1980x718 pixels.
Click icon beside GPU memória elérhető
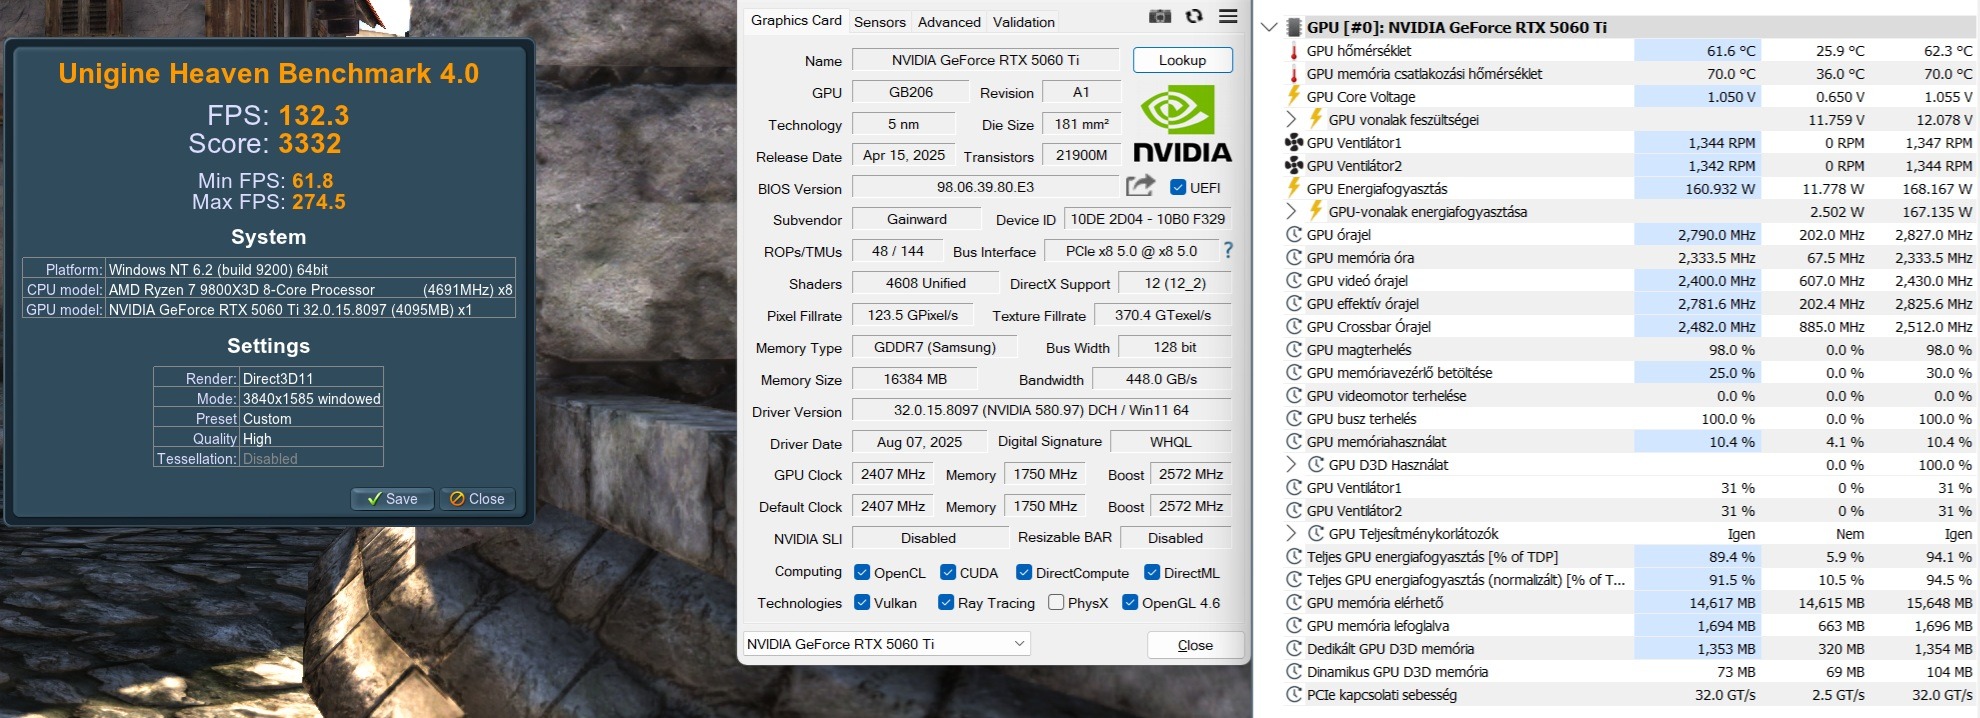click(1294, 603)
